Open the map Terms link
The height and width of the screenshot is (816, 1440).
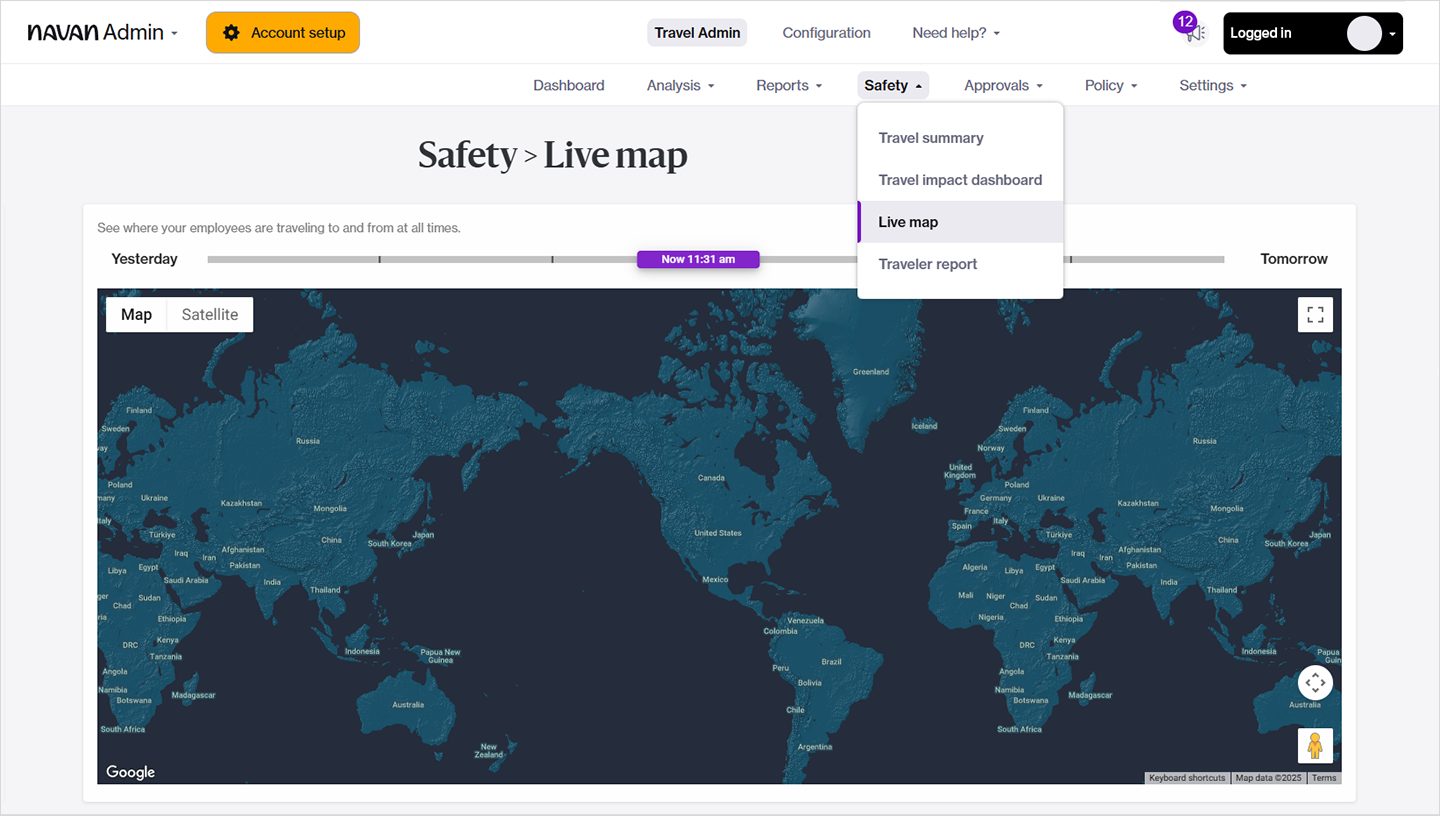click(1323, 778)
